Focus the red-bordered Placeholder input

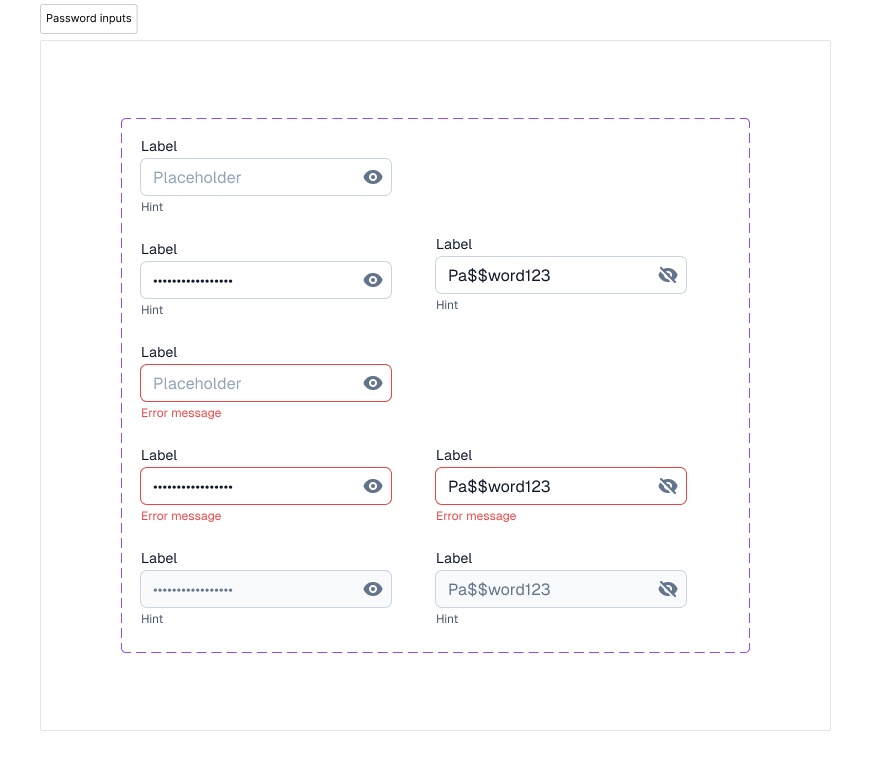pyautogui.click(x=266, y=383)
